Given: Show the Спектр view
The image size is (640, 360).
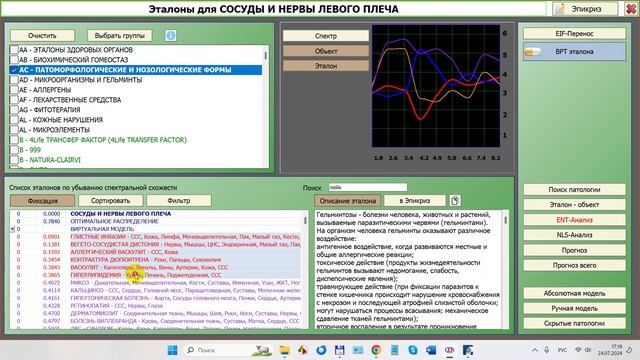Looking at the screenshot, I should pos(326,36).
